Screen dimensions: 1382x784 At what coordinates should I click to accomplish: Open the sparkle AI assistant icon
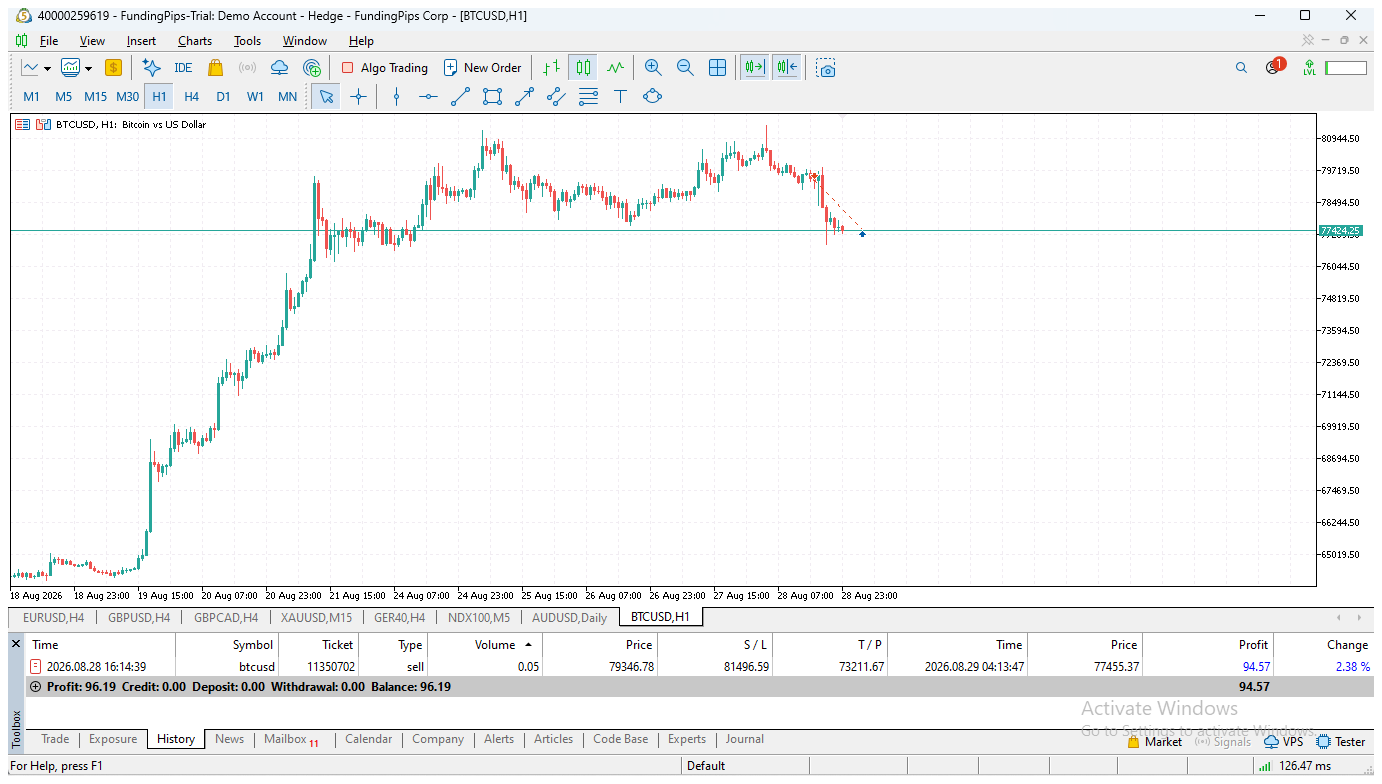(151, 68)
